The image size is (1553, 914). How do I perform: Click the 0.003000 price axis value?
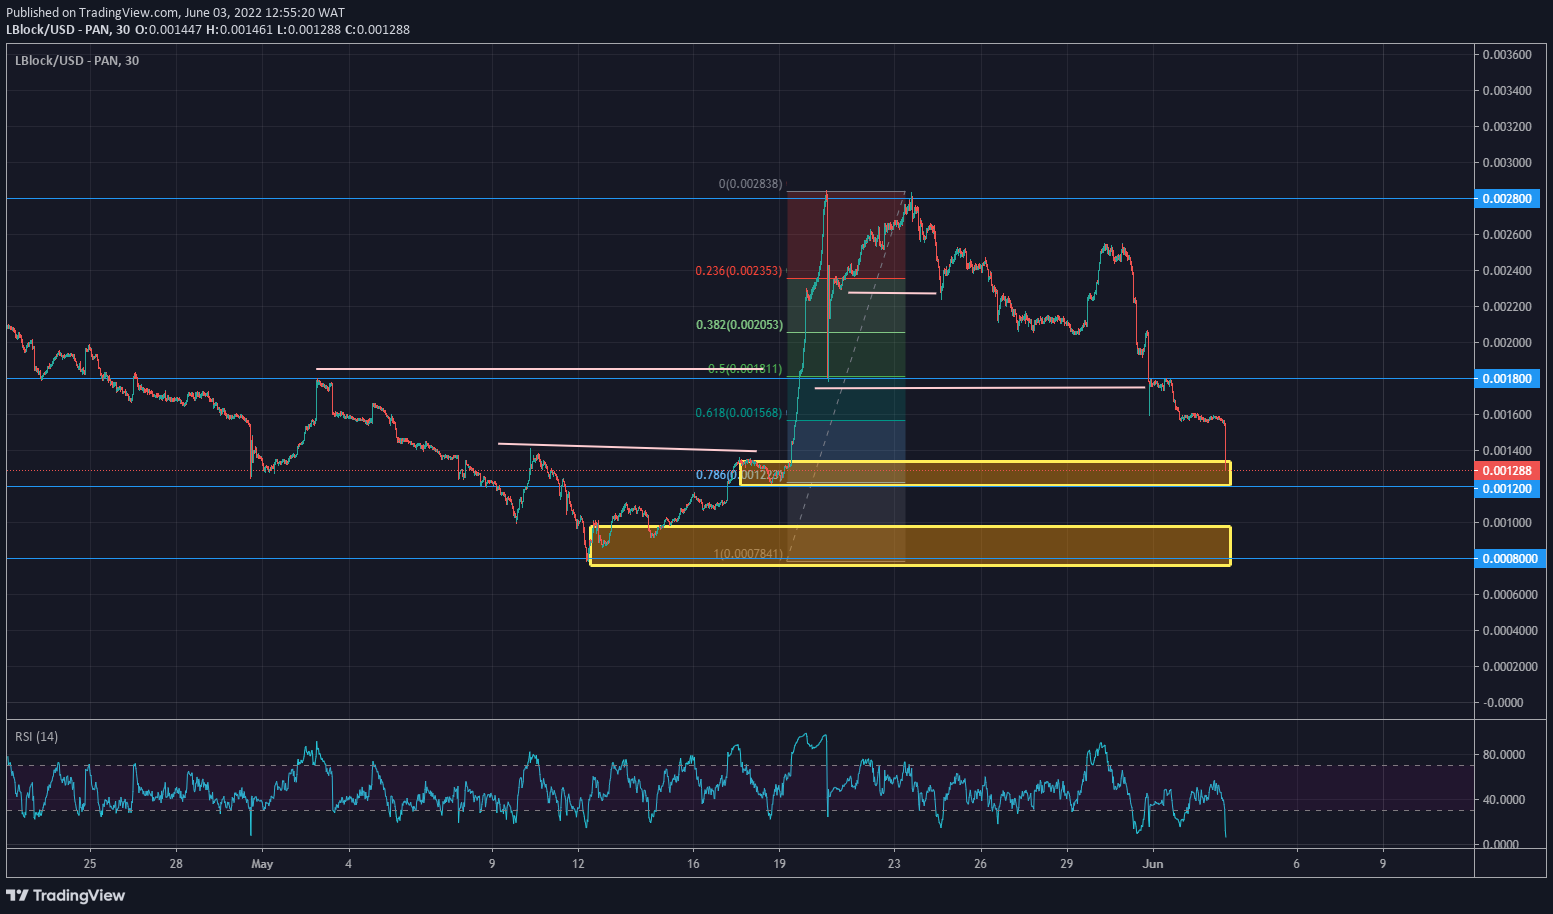point(1507,163)
